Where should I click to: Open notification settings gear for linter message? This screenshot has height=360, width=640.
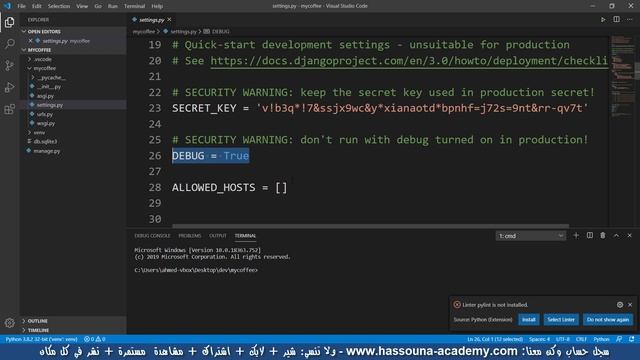click(x=620, y=304)
